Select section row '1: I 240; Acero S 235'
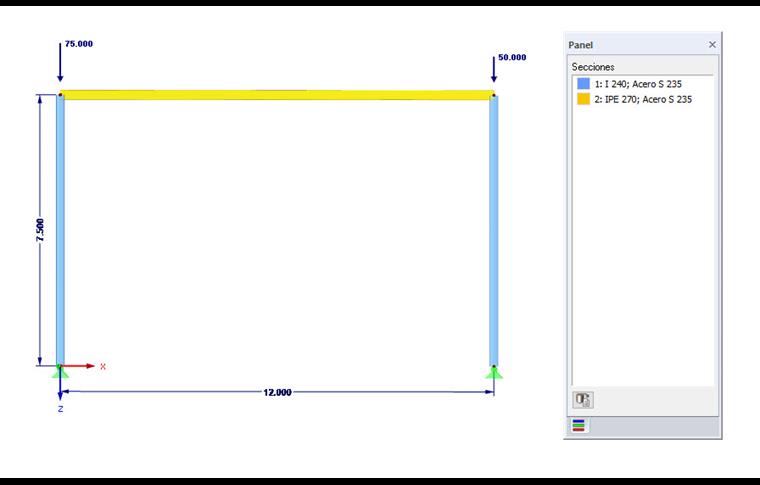760x485 pixels. (x=638, y=84)
